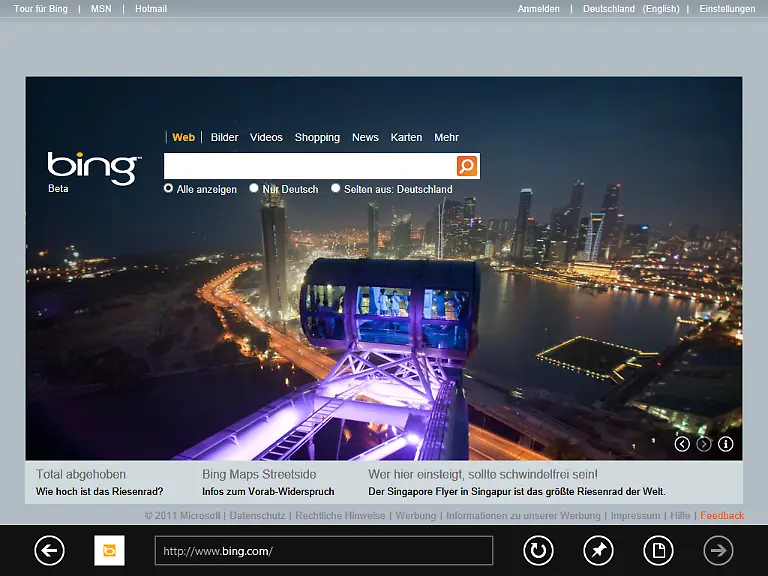Switch to the Karten tab

point(406,137)
